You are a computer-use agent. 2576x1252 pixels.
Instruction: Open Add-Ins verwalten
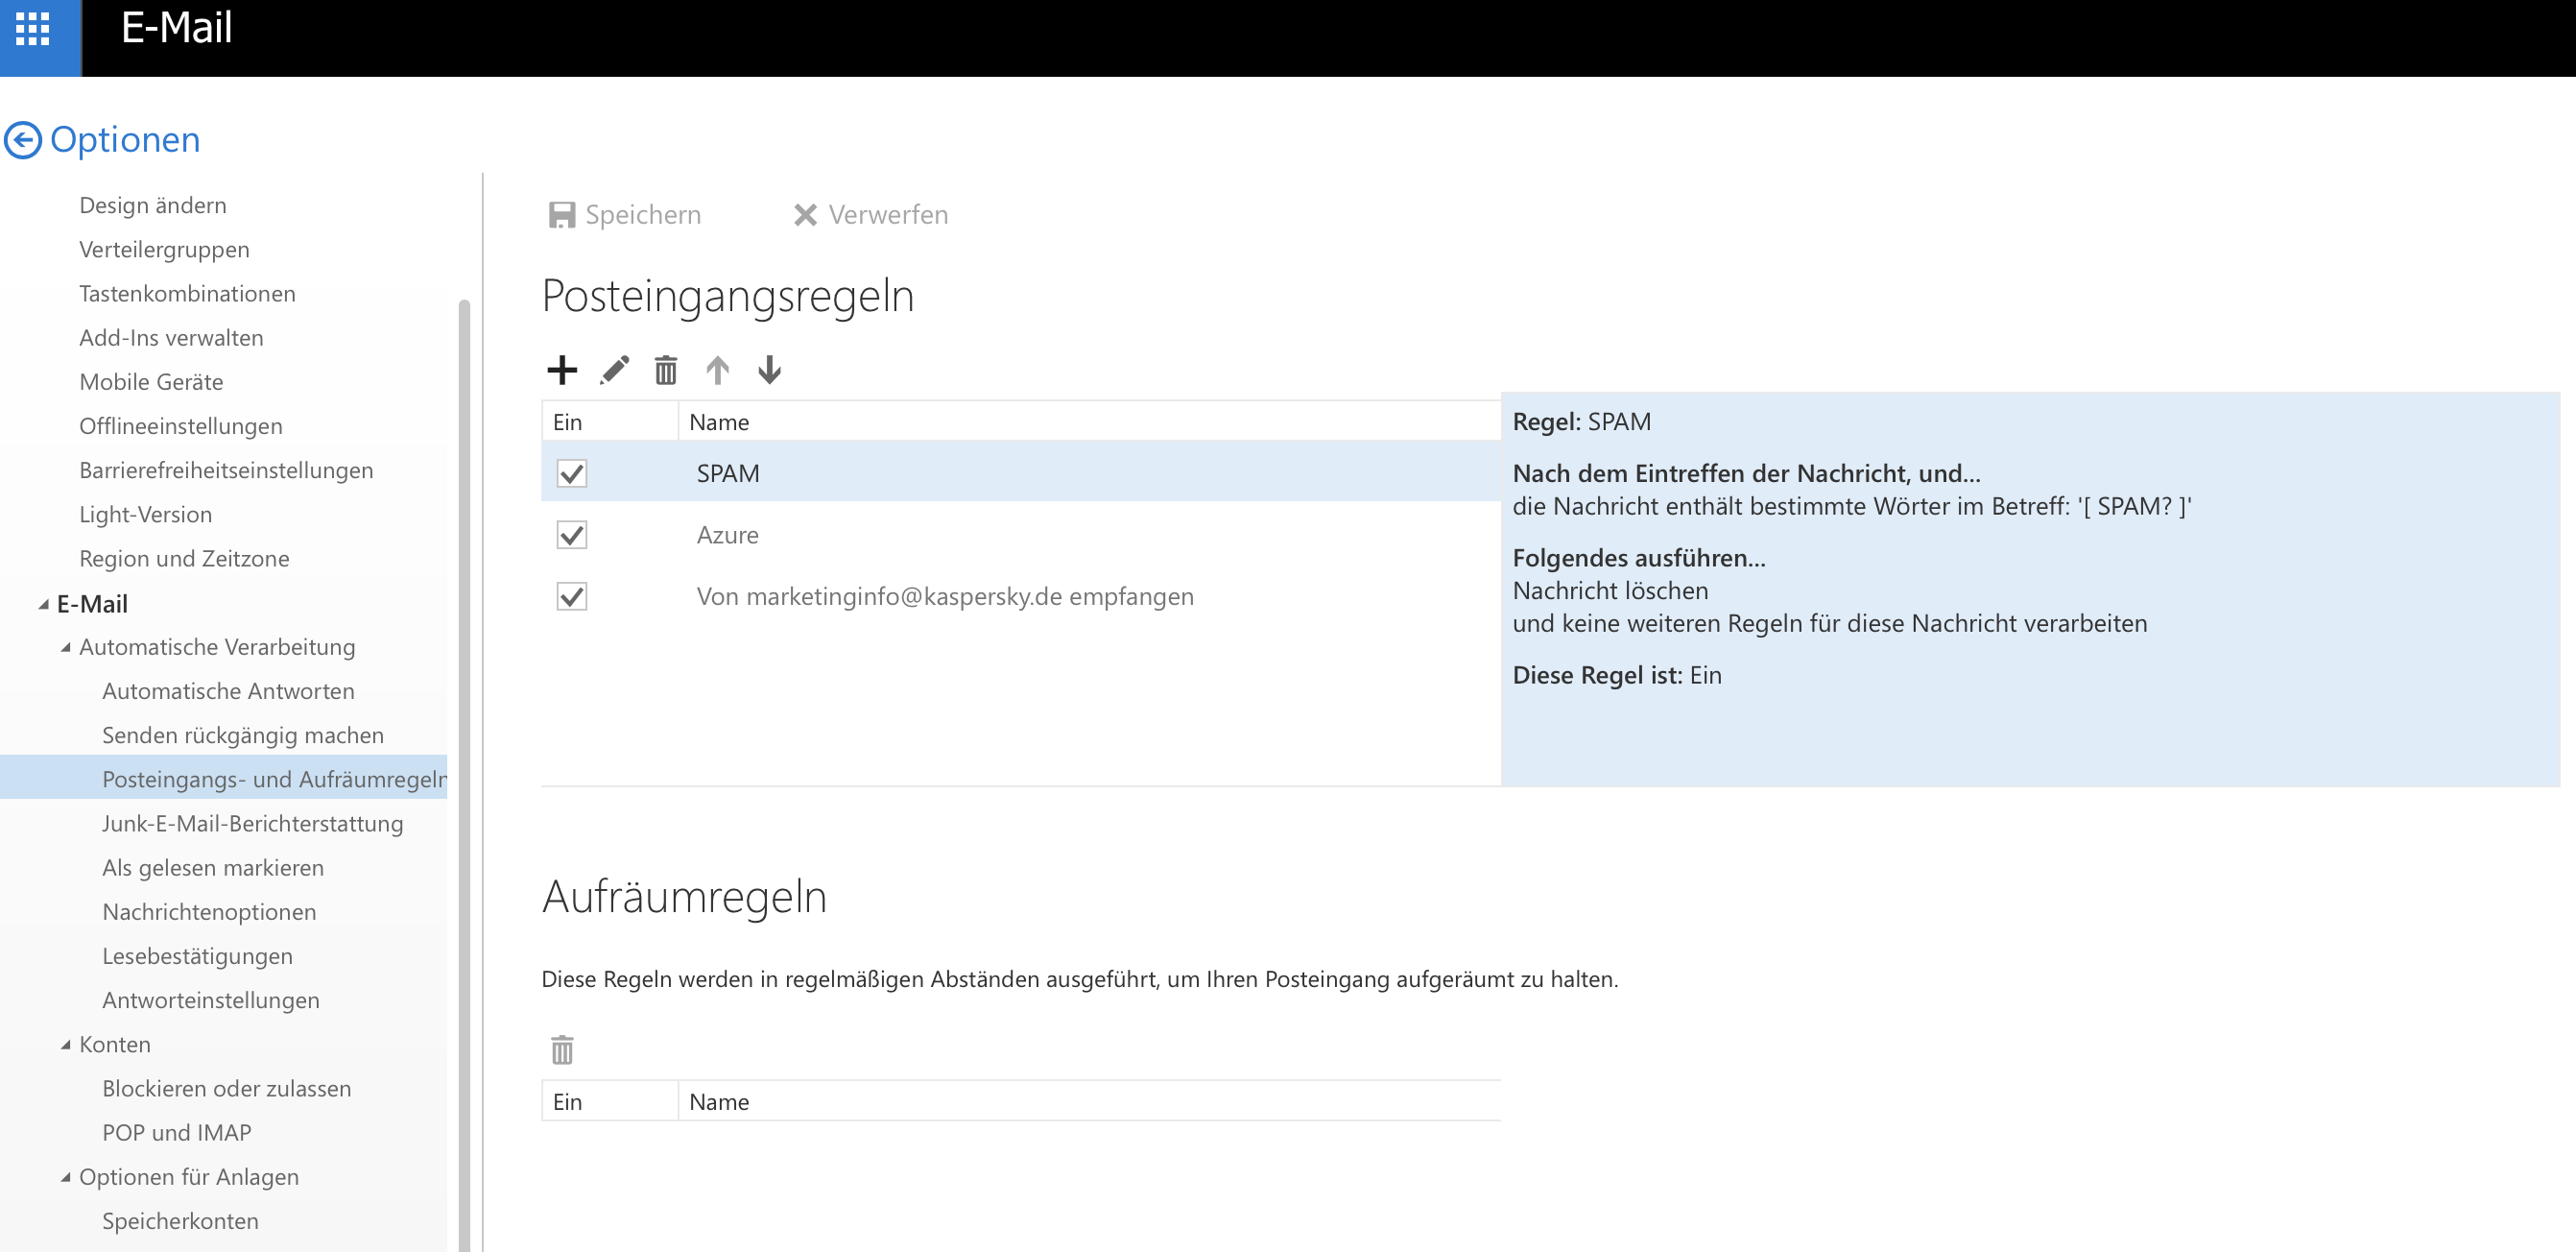tap(171, 338)
